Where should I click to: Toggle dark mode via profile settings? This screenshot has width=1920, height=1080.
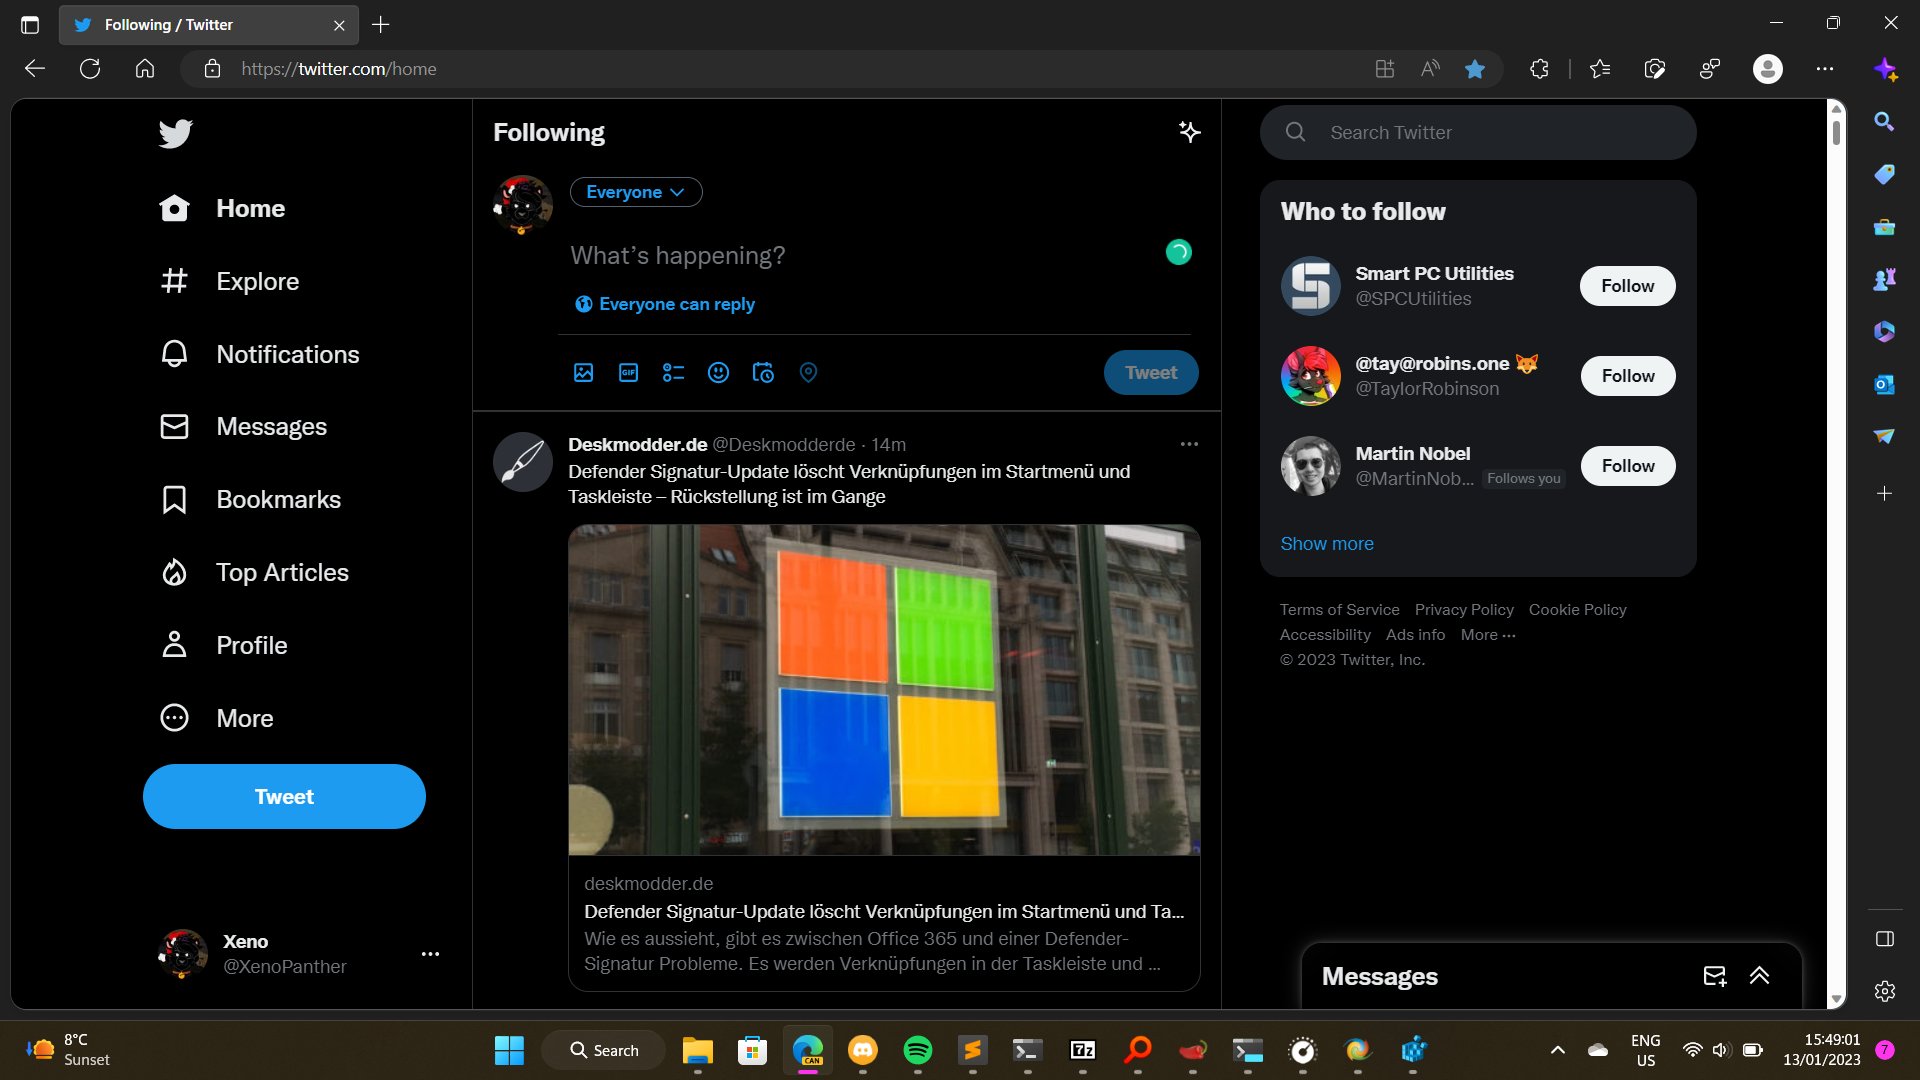pos(431,953)
